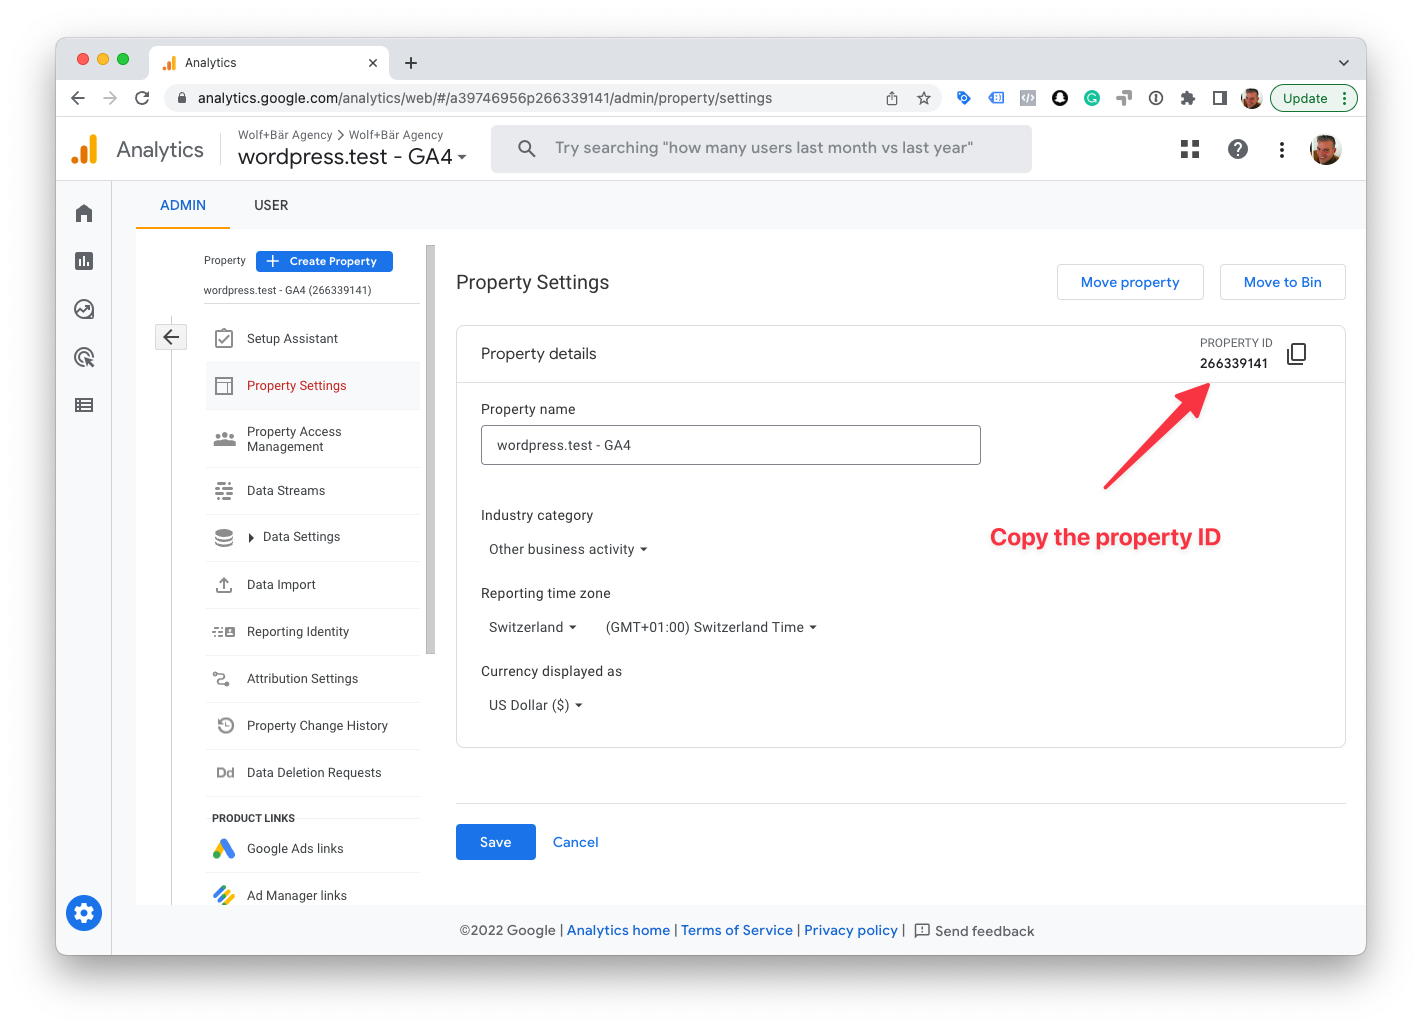
Task: Open Setup Assistant menu item
Action: click(x=313, y=339)
